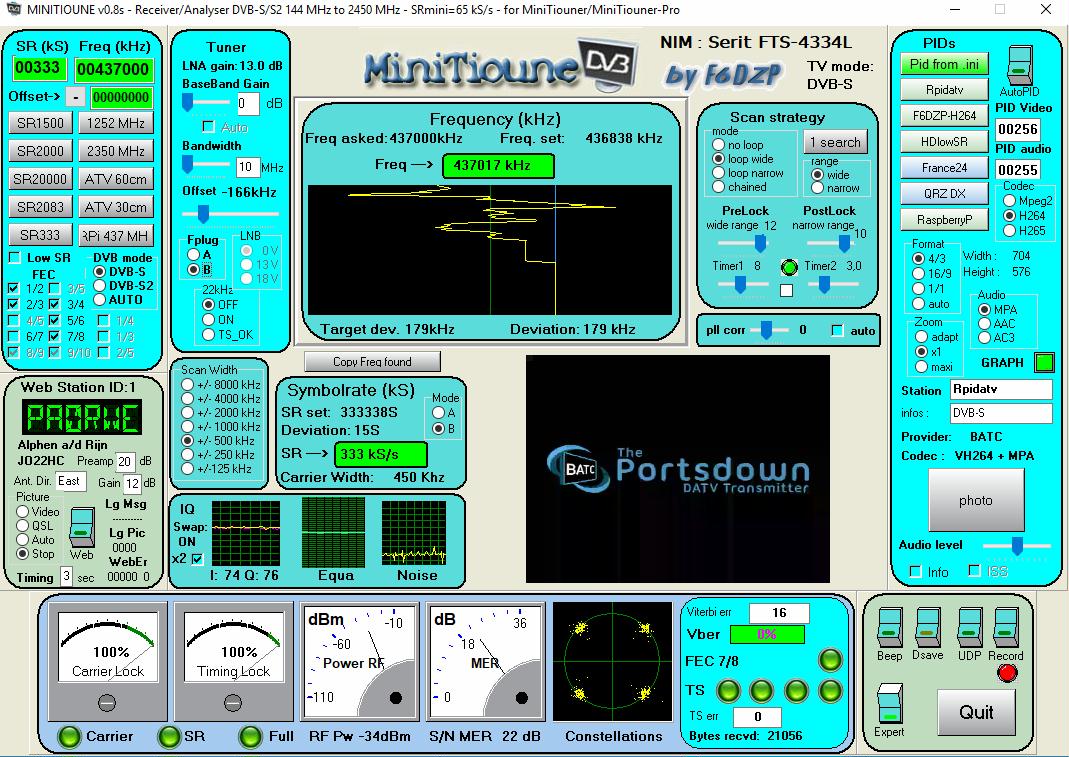Toggle the FEC 7/8 checkbox
The height and width of the screenshot is (757, 1069).
(x=55, y=336)
